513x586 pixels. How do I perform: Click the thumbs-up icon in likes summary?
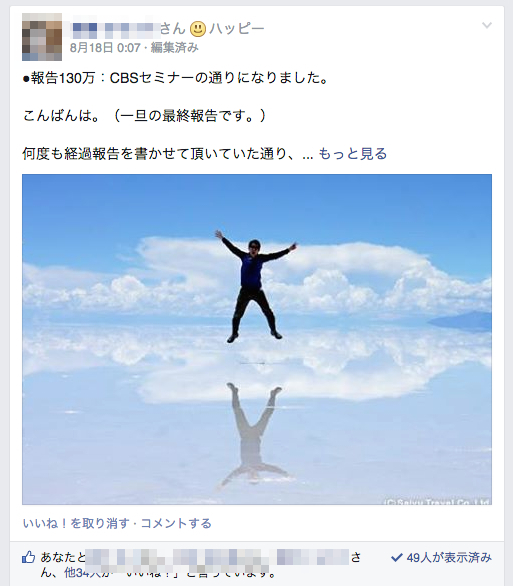[x=29, y=557]
